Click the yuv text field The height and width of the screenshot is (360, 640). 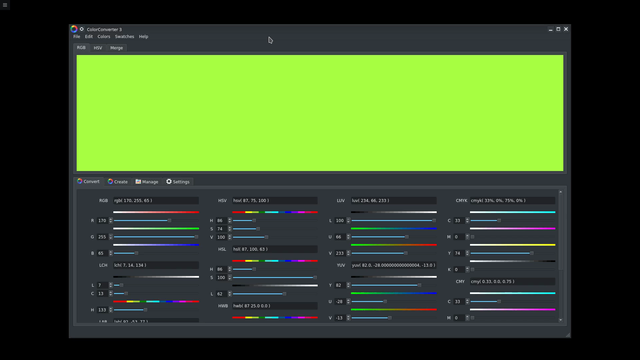(x=393, y=265)
